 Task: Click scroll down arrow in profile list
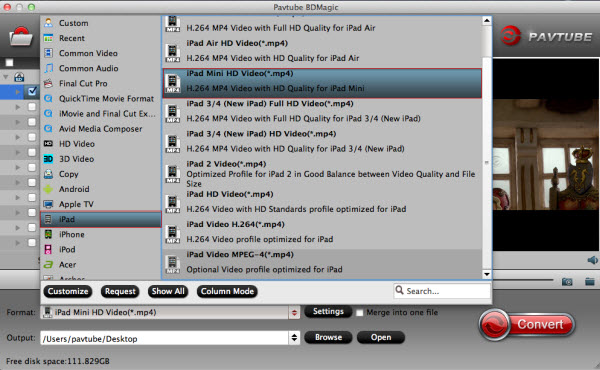487,274
